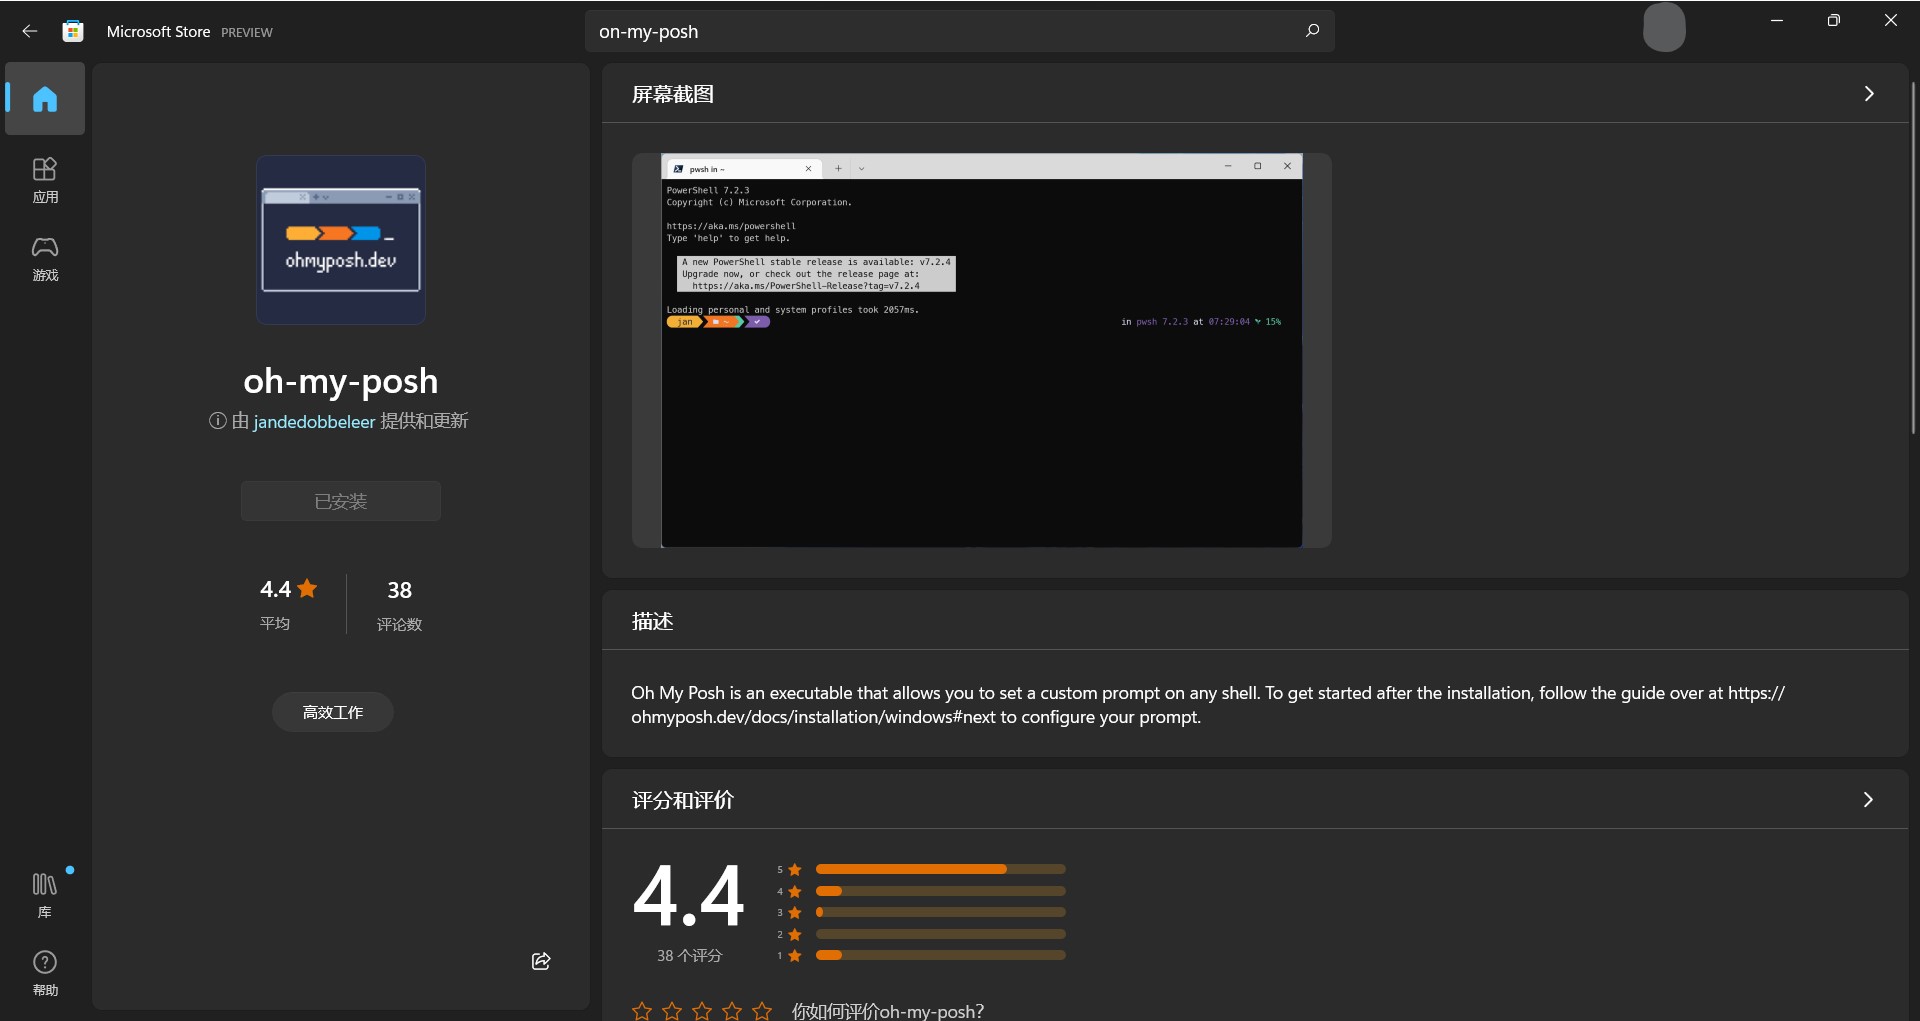Expand the 评分和评价 ratings section

1868,800
